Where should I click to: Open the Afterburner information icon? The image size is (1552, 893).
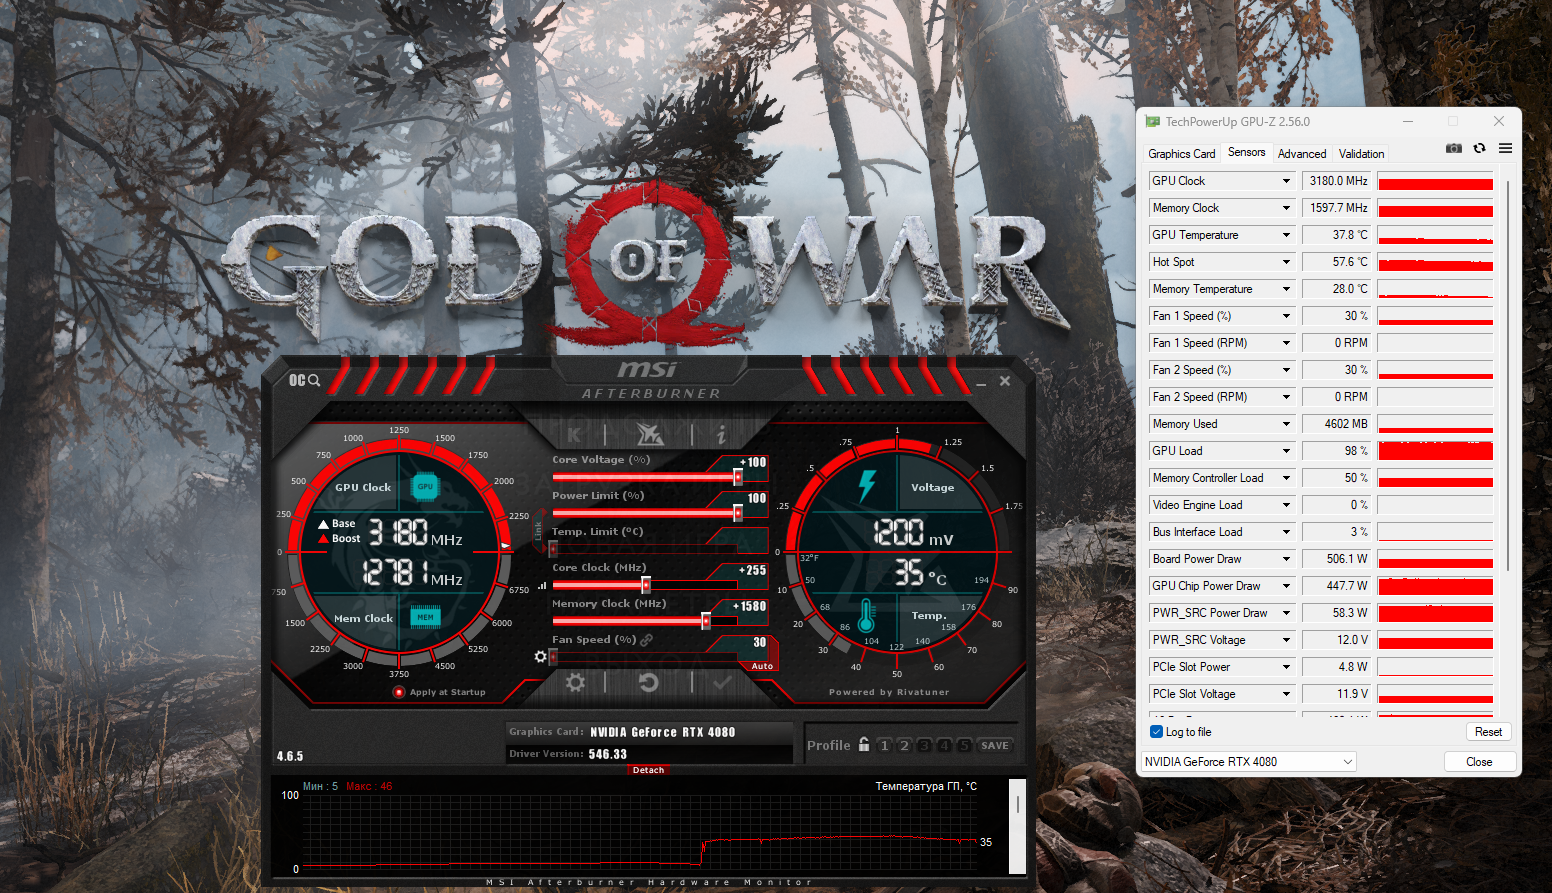pyautogui.click(x=721, y=434)
